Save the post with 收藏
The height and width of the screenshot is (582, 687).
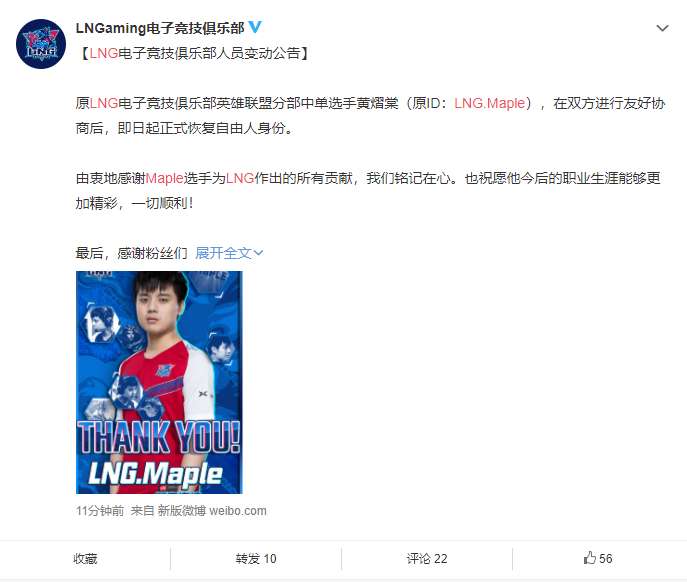point(85,558)
